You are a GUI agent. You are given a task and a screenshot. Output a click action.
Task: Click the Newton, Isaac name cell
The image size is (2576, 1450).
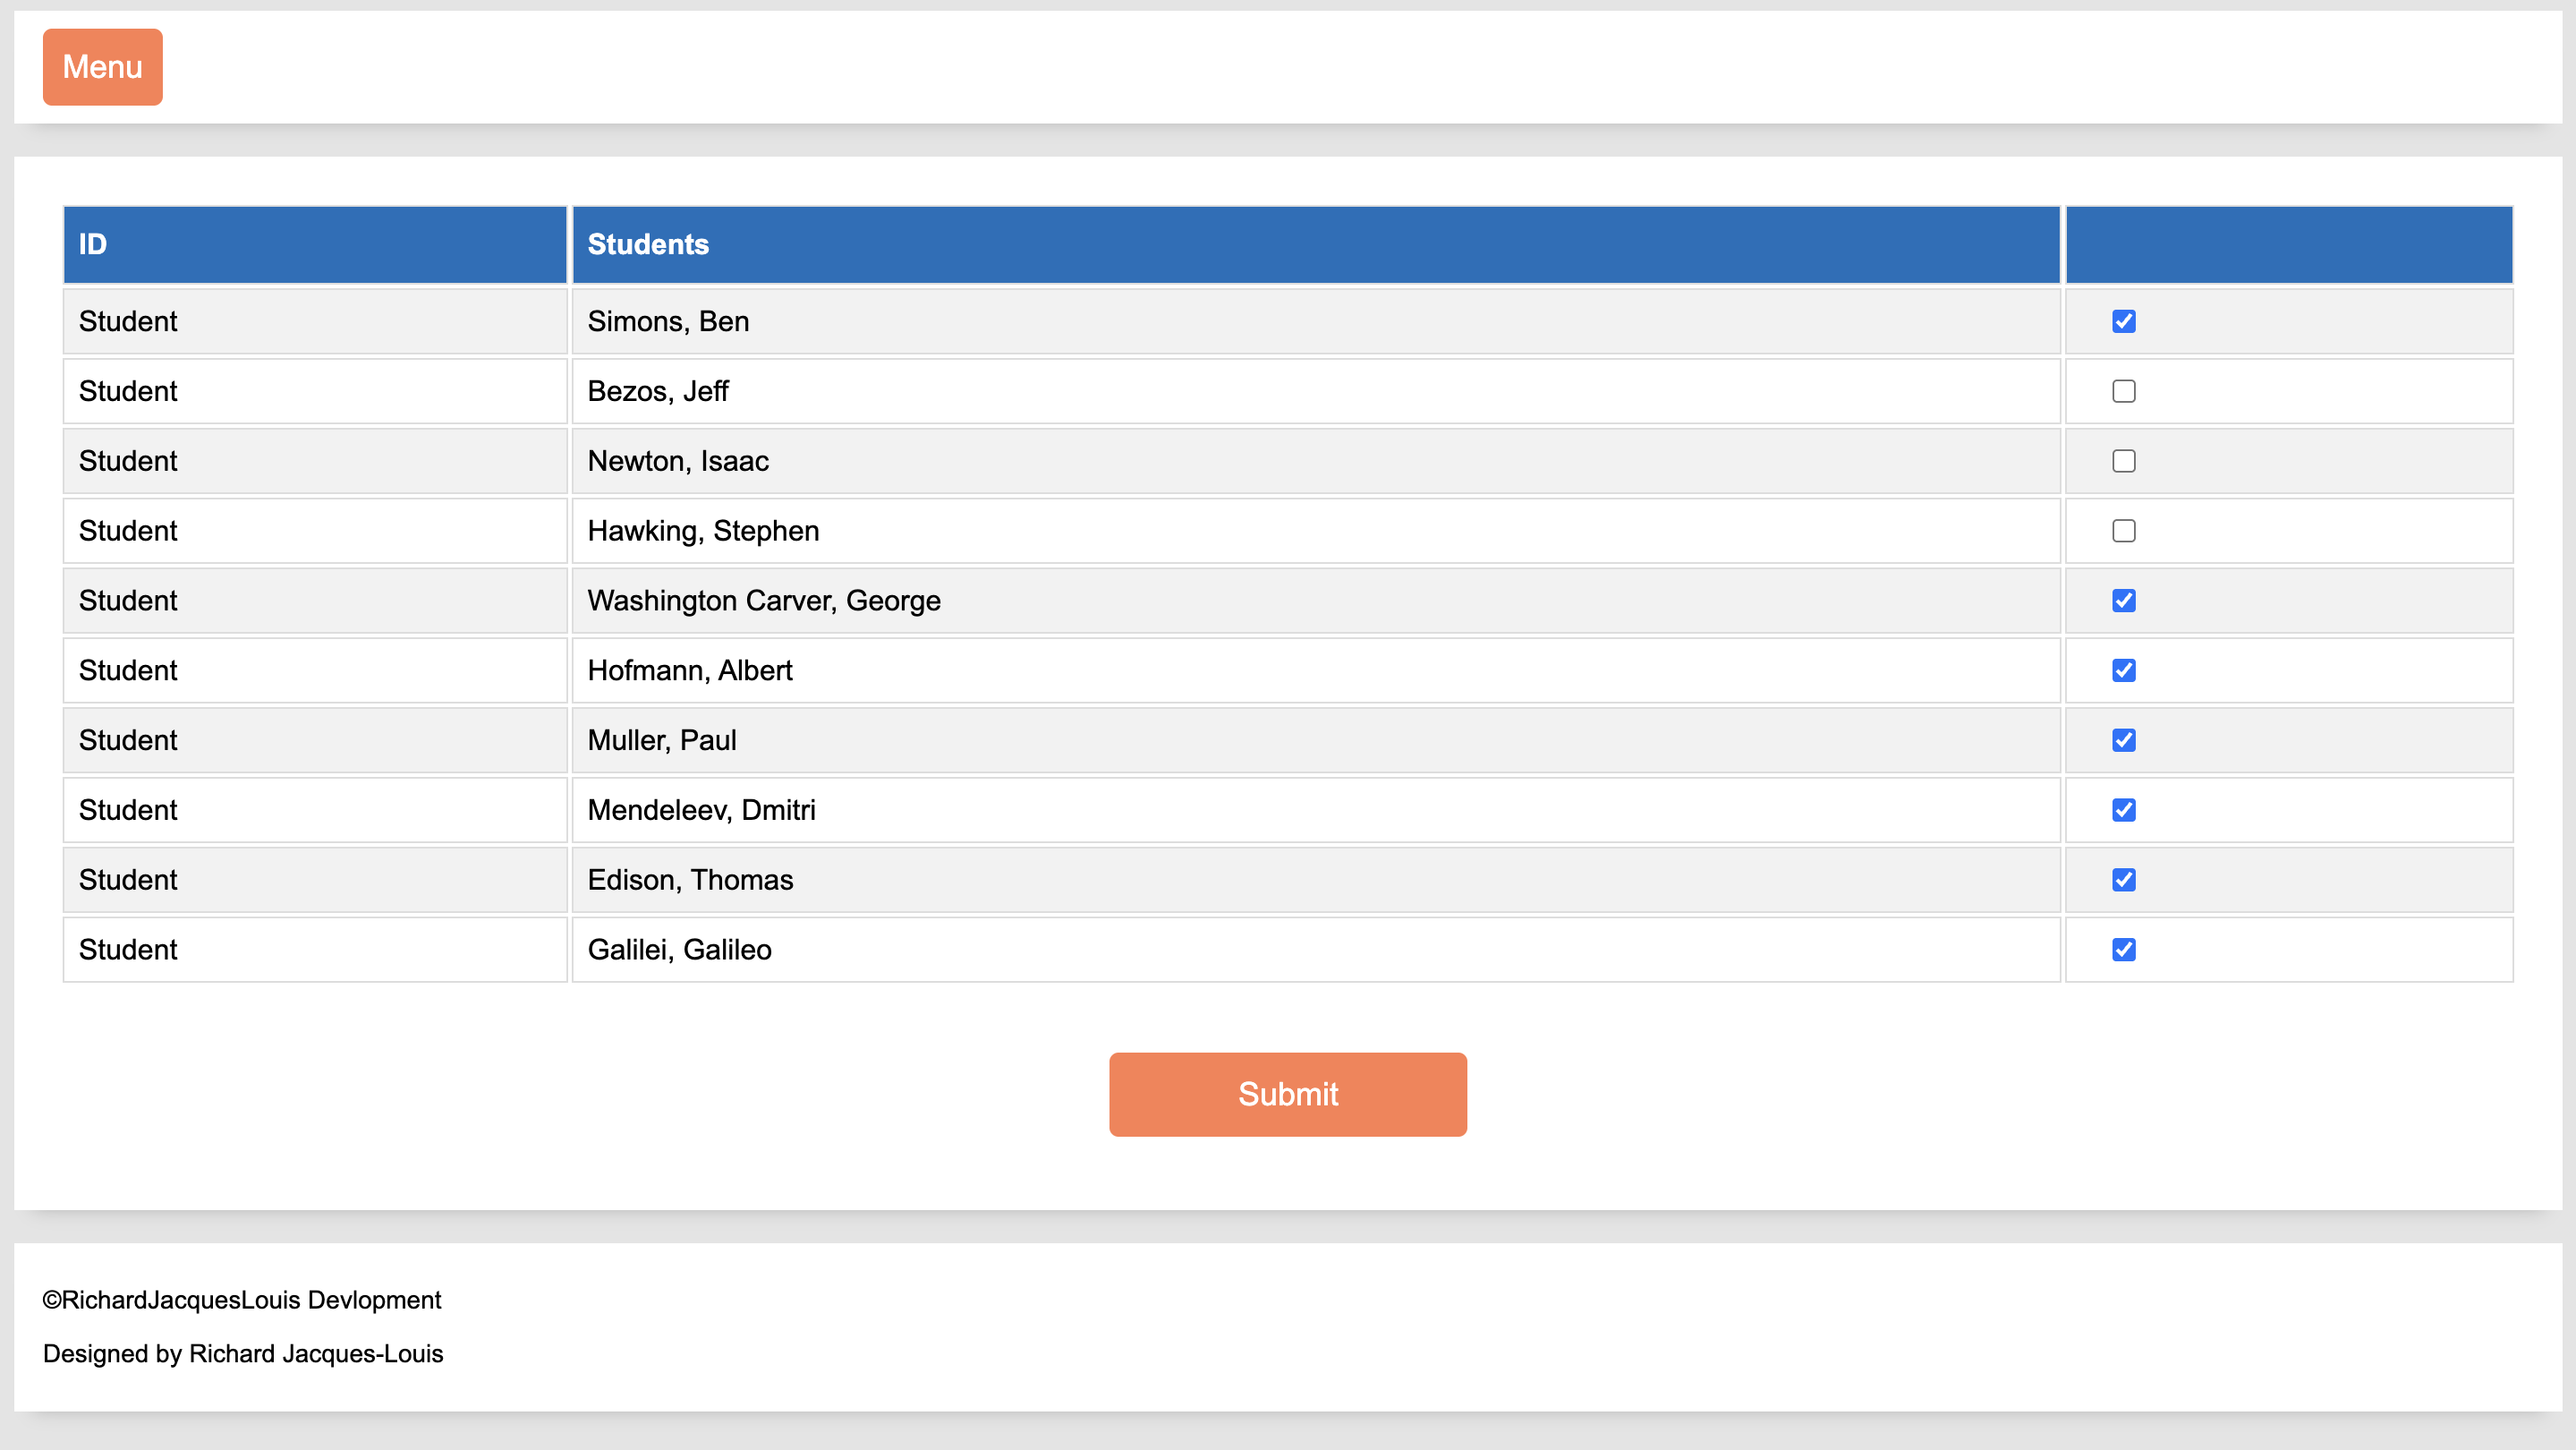[678, 461]
